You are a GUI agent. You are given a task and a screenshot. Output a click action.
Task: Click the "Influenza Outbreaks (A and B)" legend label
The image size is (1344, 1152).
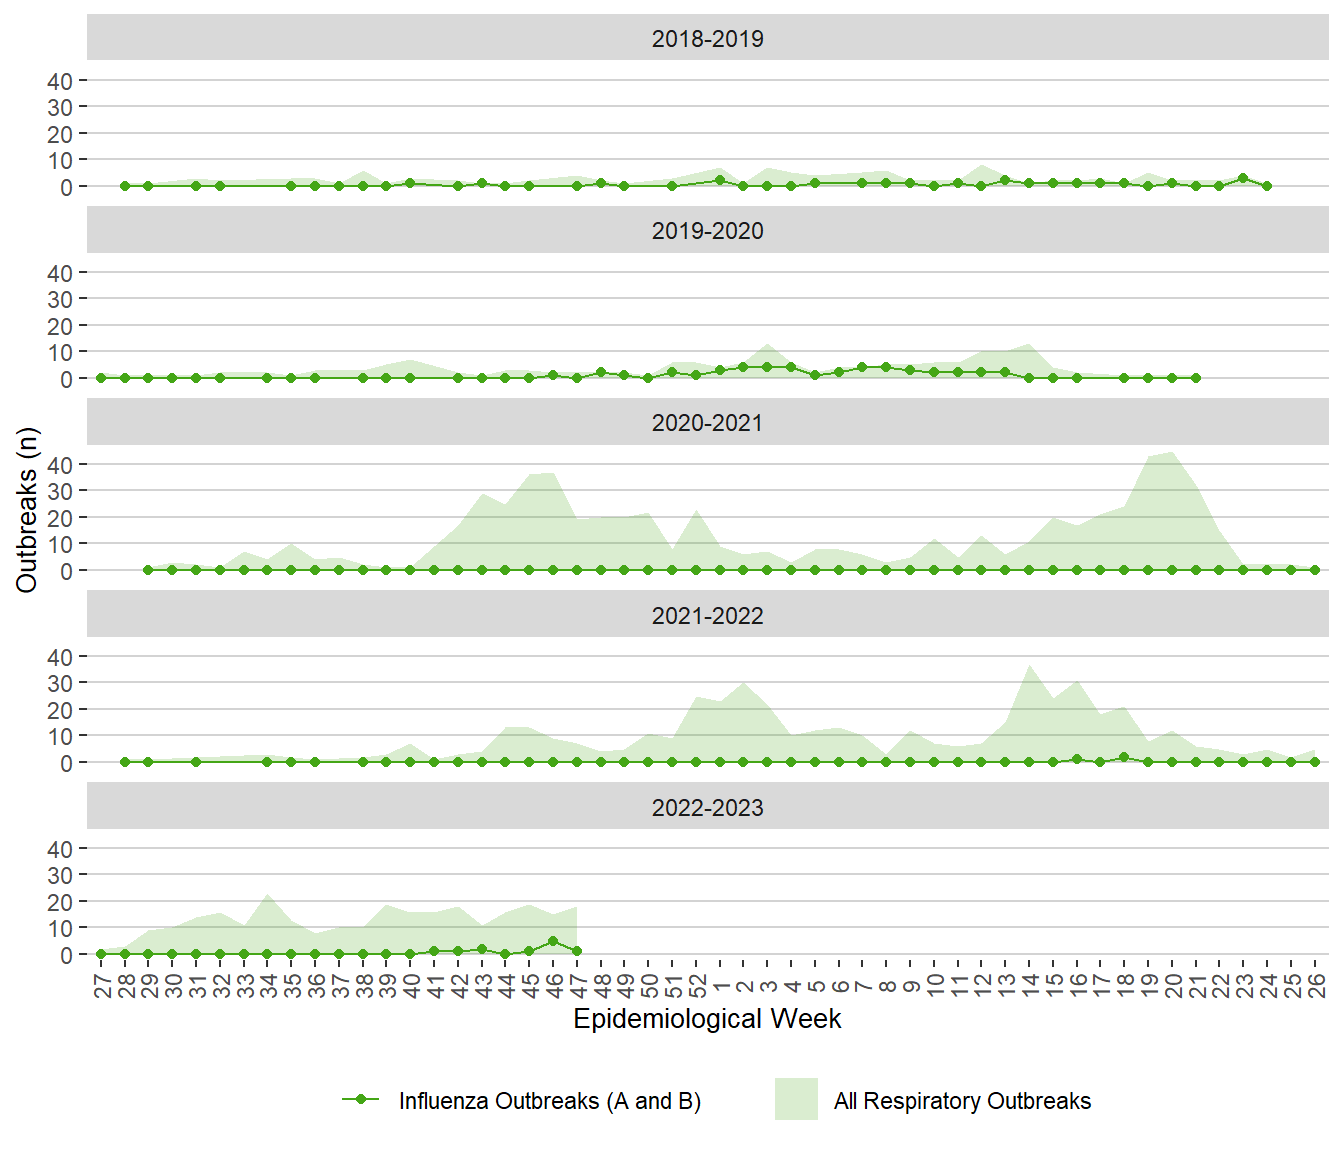click(x=549, y=1101)
